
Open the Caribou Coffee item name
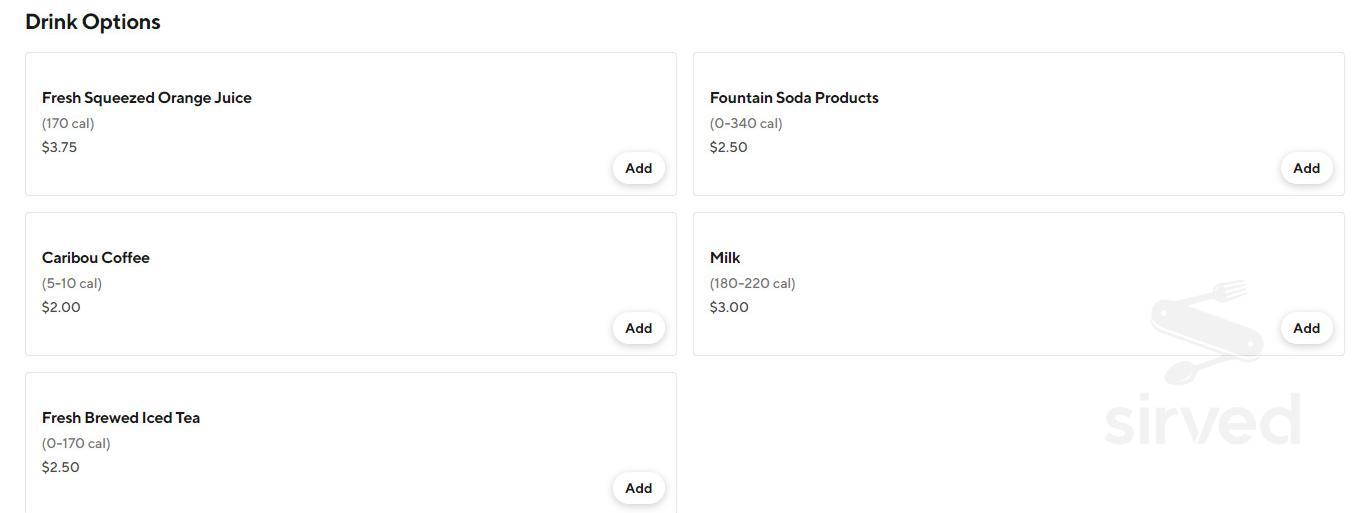[96, 258]
